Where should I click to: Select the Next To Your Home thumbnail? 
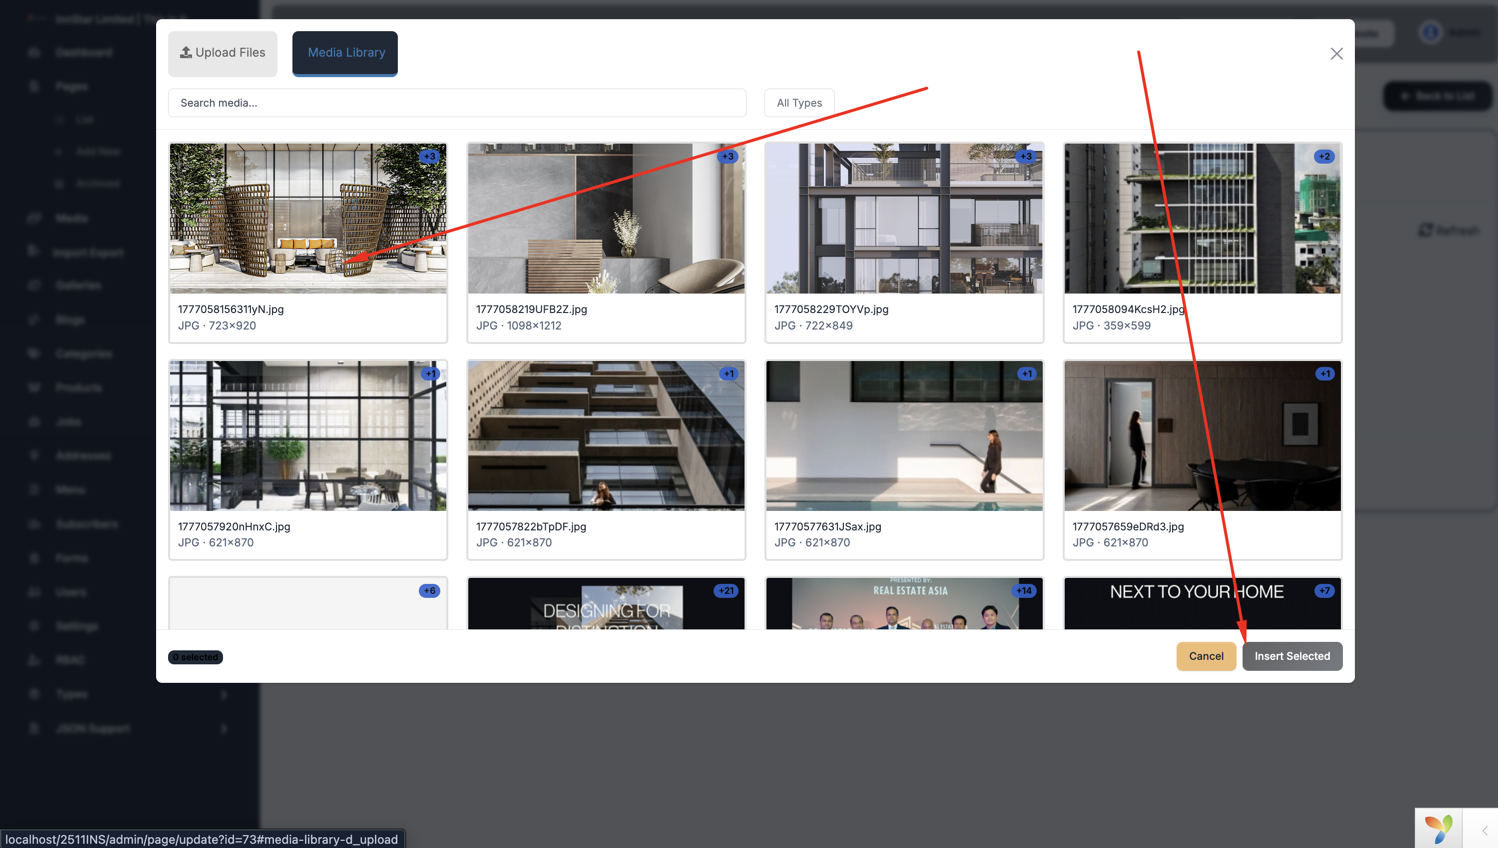coord(1202,604)
